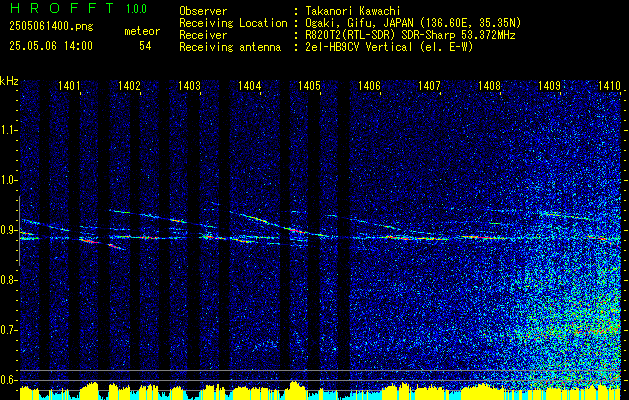629x400 pixels.
Task: Click time marker 1410
Action: pyautogui.click(x=609, y=85)
